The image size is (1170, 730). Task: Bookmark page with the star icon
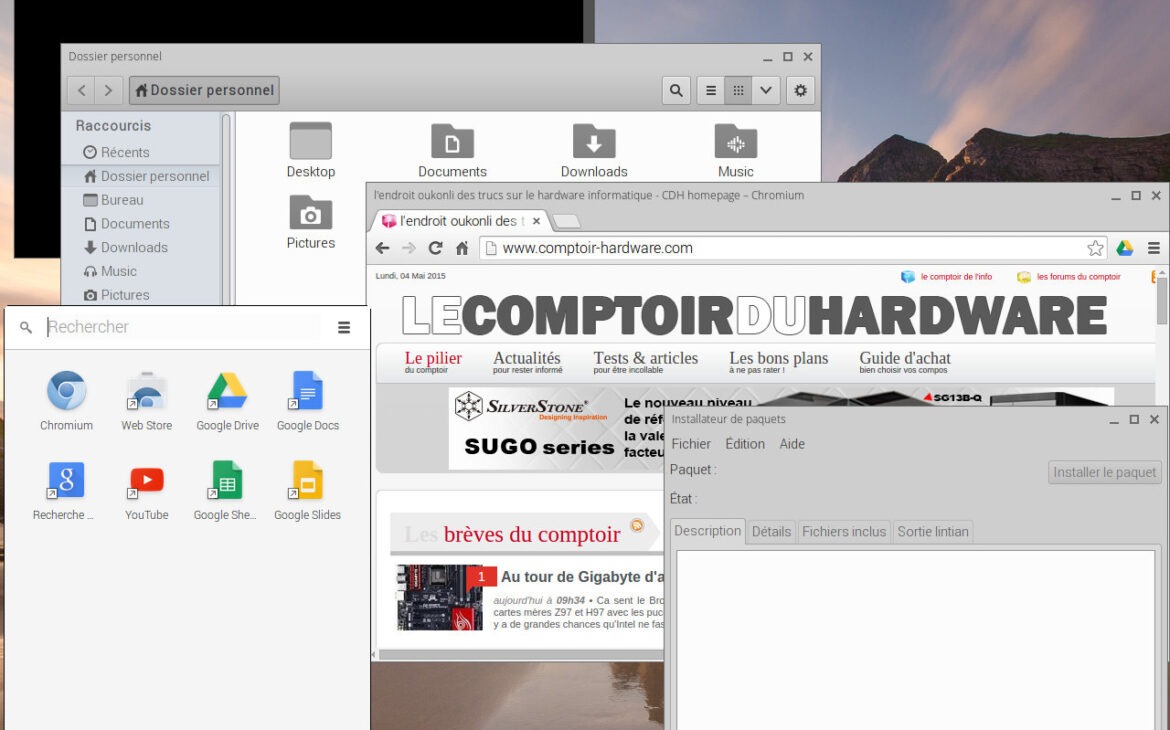tap(1095, 248)
